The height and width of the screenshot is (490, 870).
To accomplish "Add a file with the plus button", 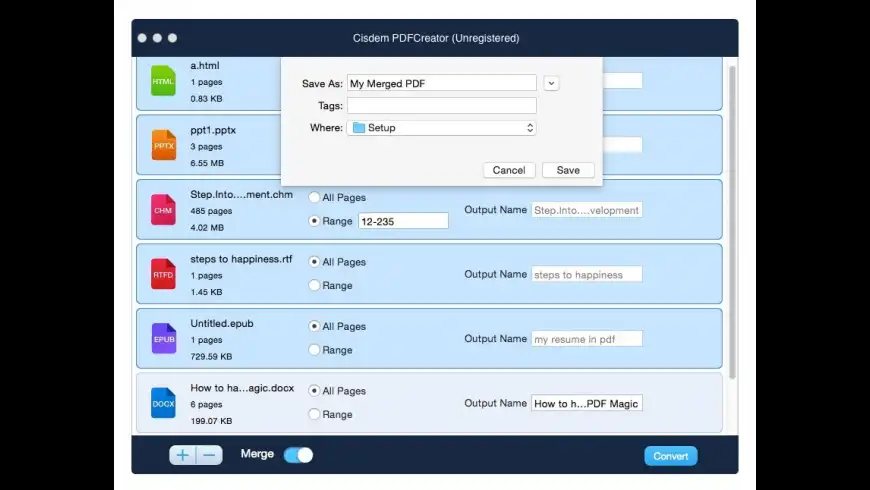I will 183,455.
